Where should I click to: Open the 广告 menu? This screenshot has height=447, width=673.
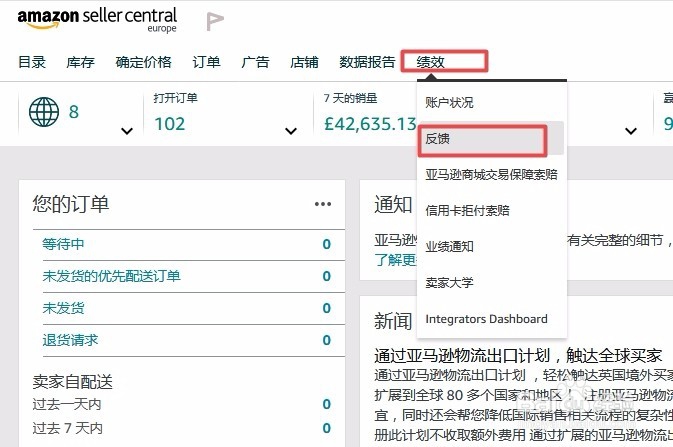(x=255, y=62)
